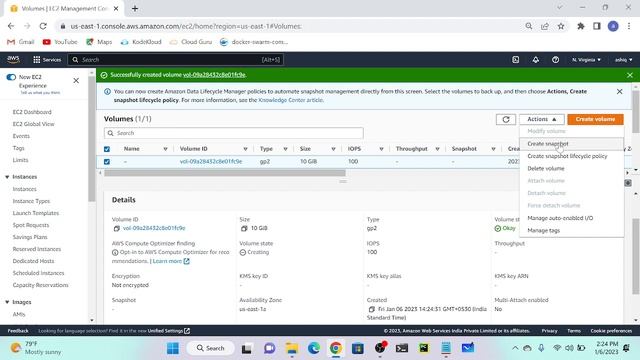Open the KodeKloud bookmark

pos(141,42)
